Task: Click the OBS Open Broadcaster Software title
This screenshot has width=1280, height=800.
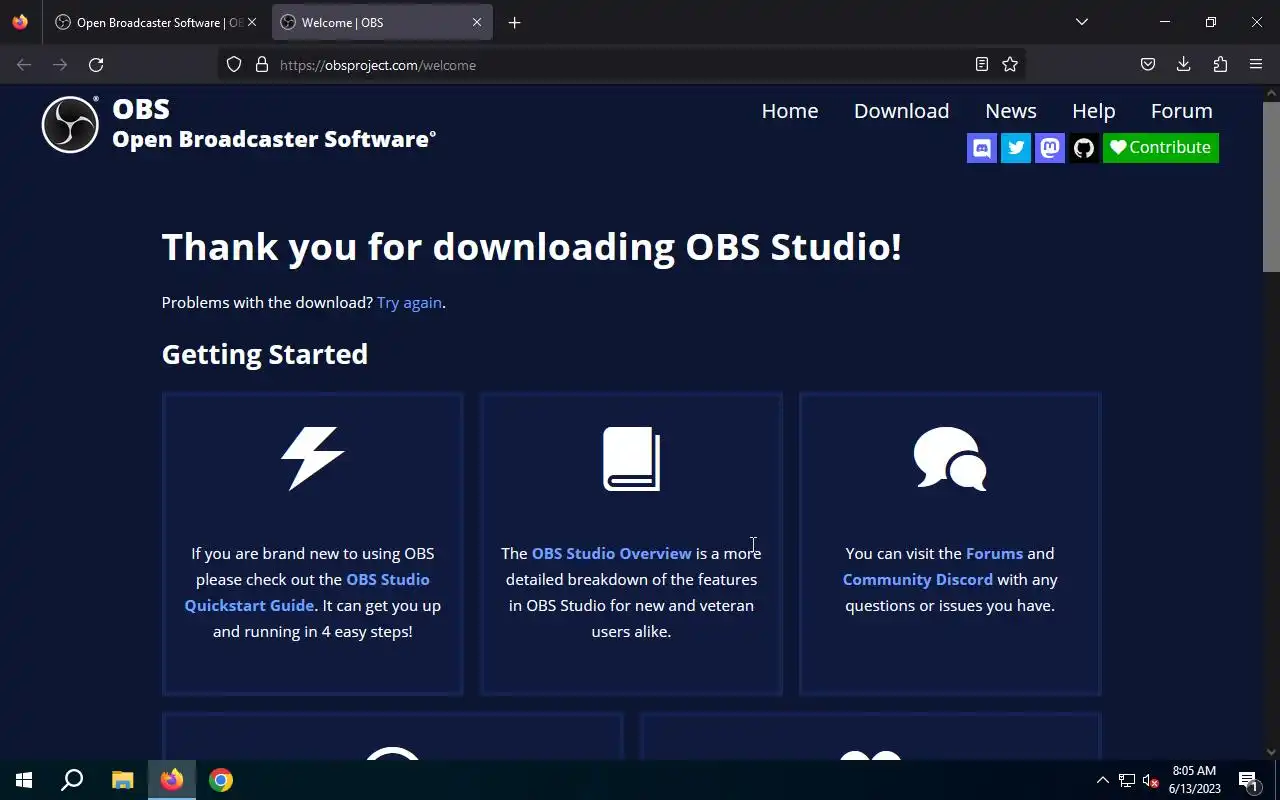Action: (x=274, y=124)
